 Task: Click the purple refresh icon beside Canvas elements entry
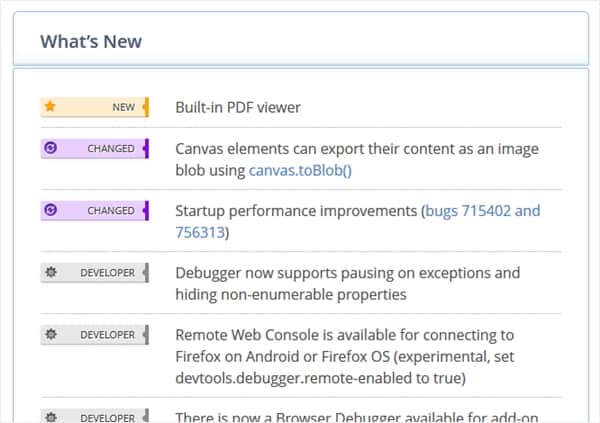coord(51,147)
